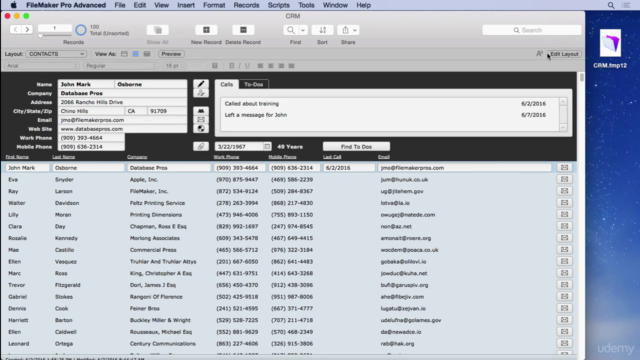
Task: Click the Delete Record icon
Action: coord(243,30)
